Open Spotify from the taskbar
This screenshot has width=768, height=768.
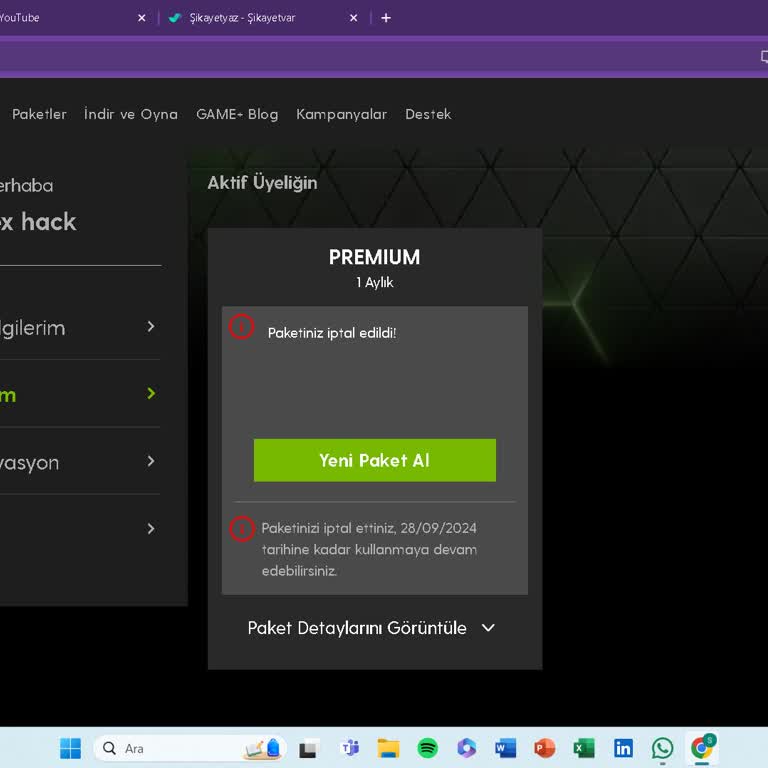[x=427, y=748]
